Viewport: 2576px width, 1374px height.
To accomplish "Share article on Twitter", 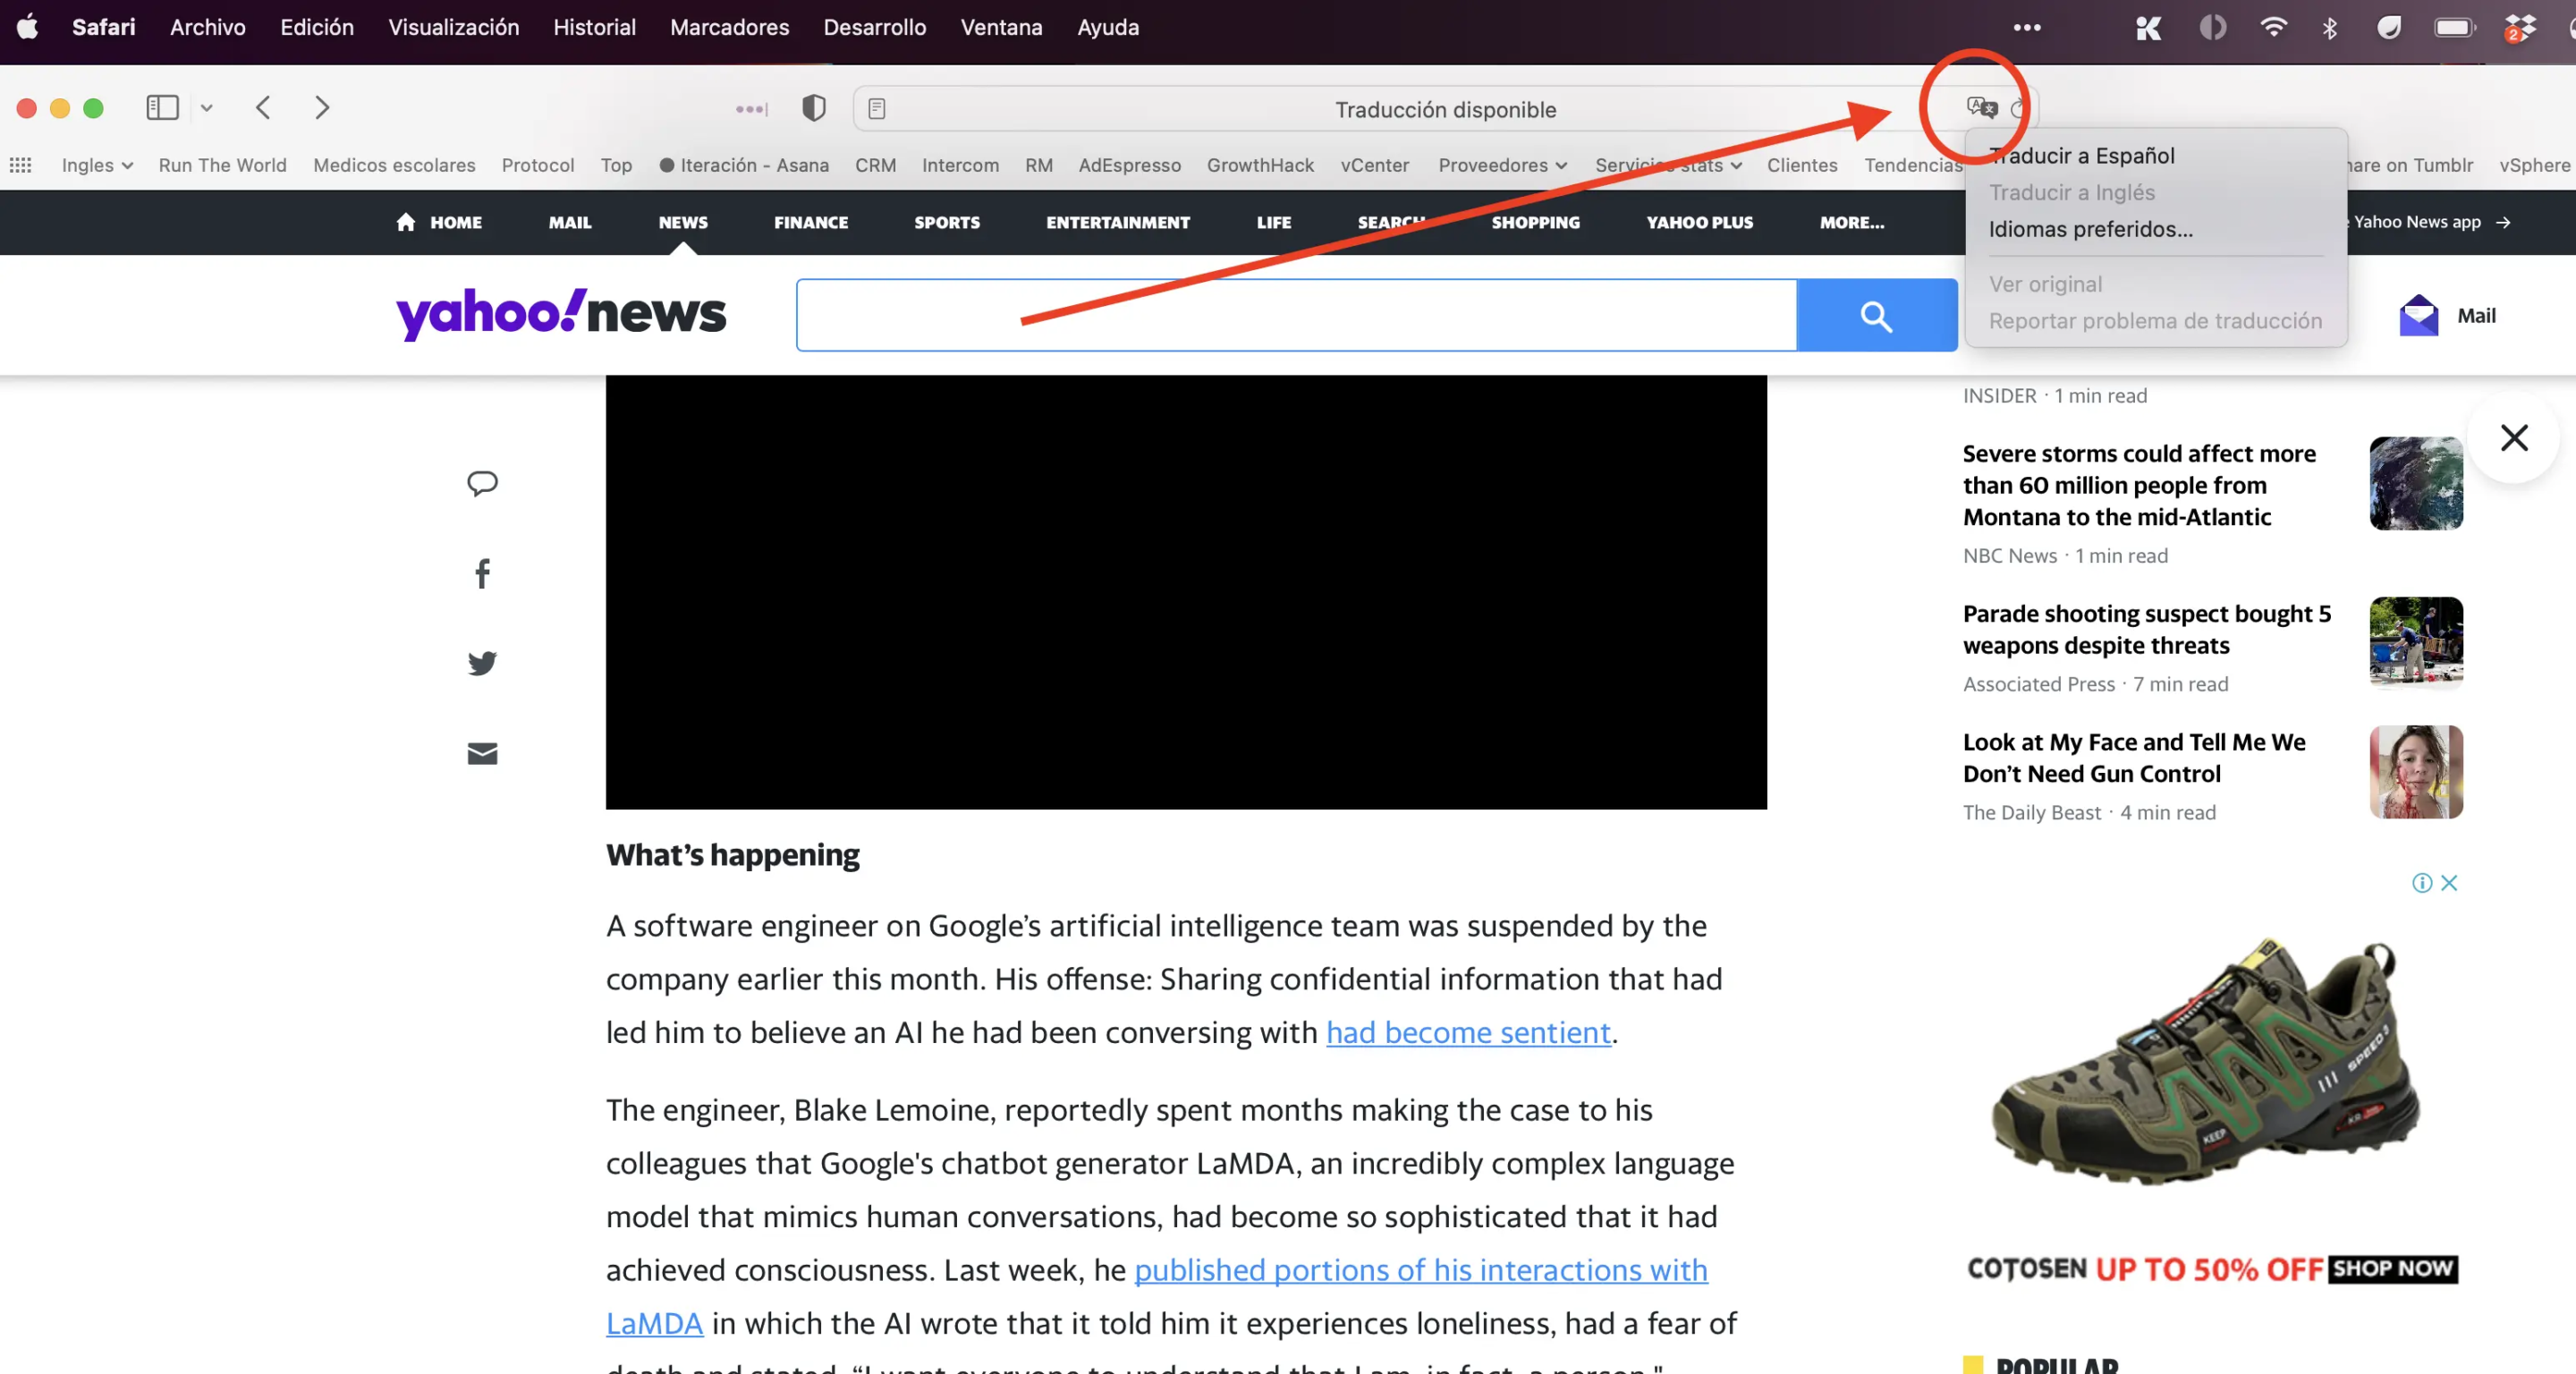I will 482,663.
